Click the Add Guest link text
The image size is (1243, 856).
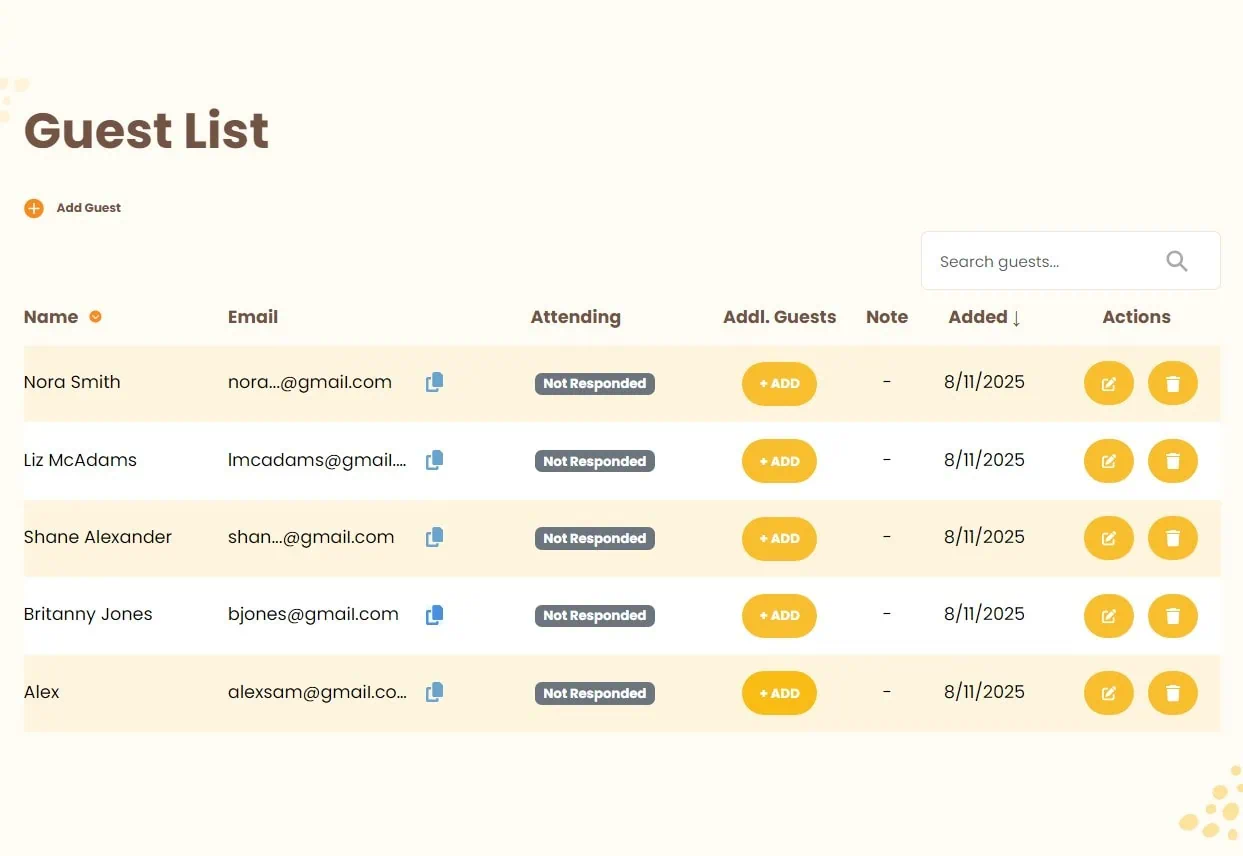pyautogui.click(x=88, y=208)
